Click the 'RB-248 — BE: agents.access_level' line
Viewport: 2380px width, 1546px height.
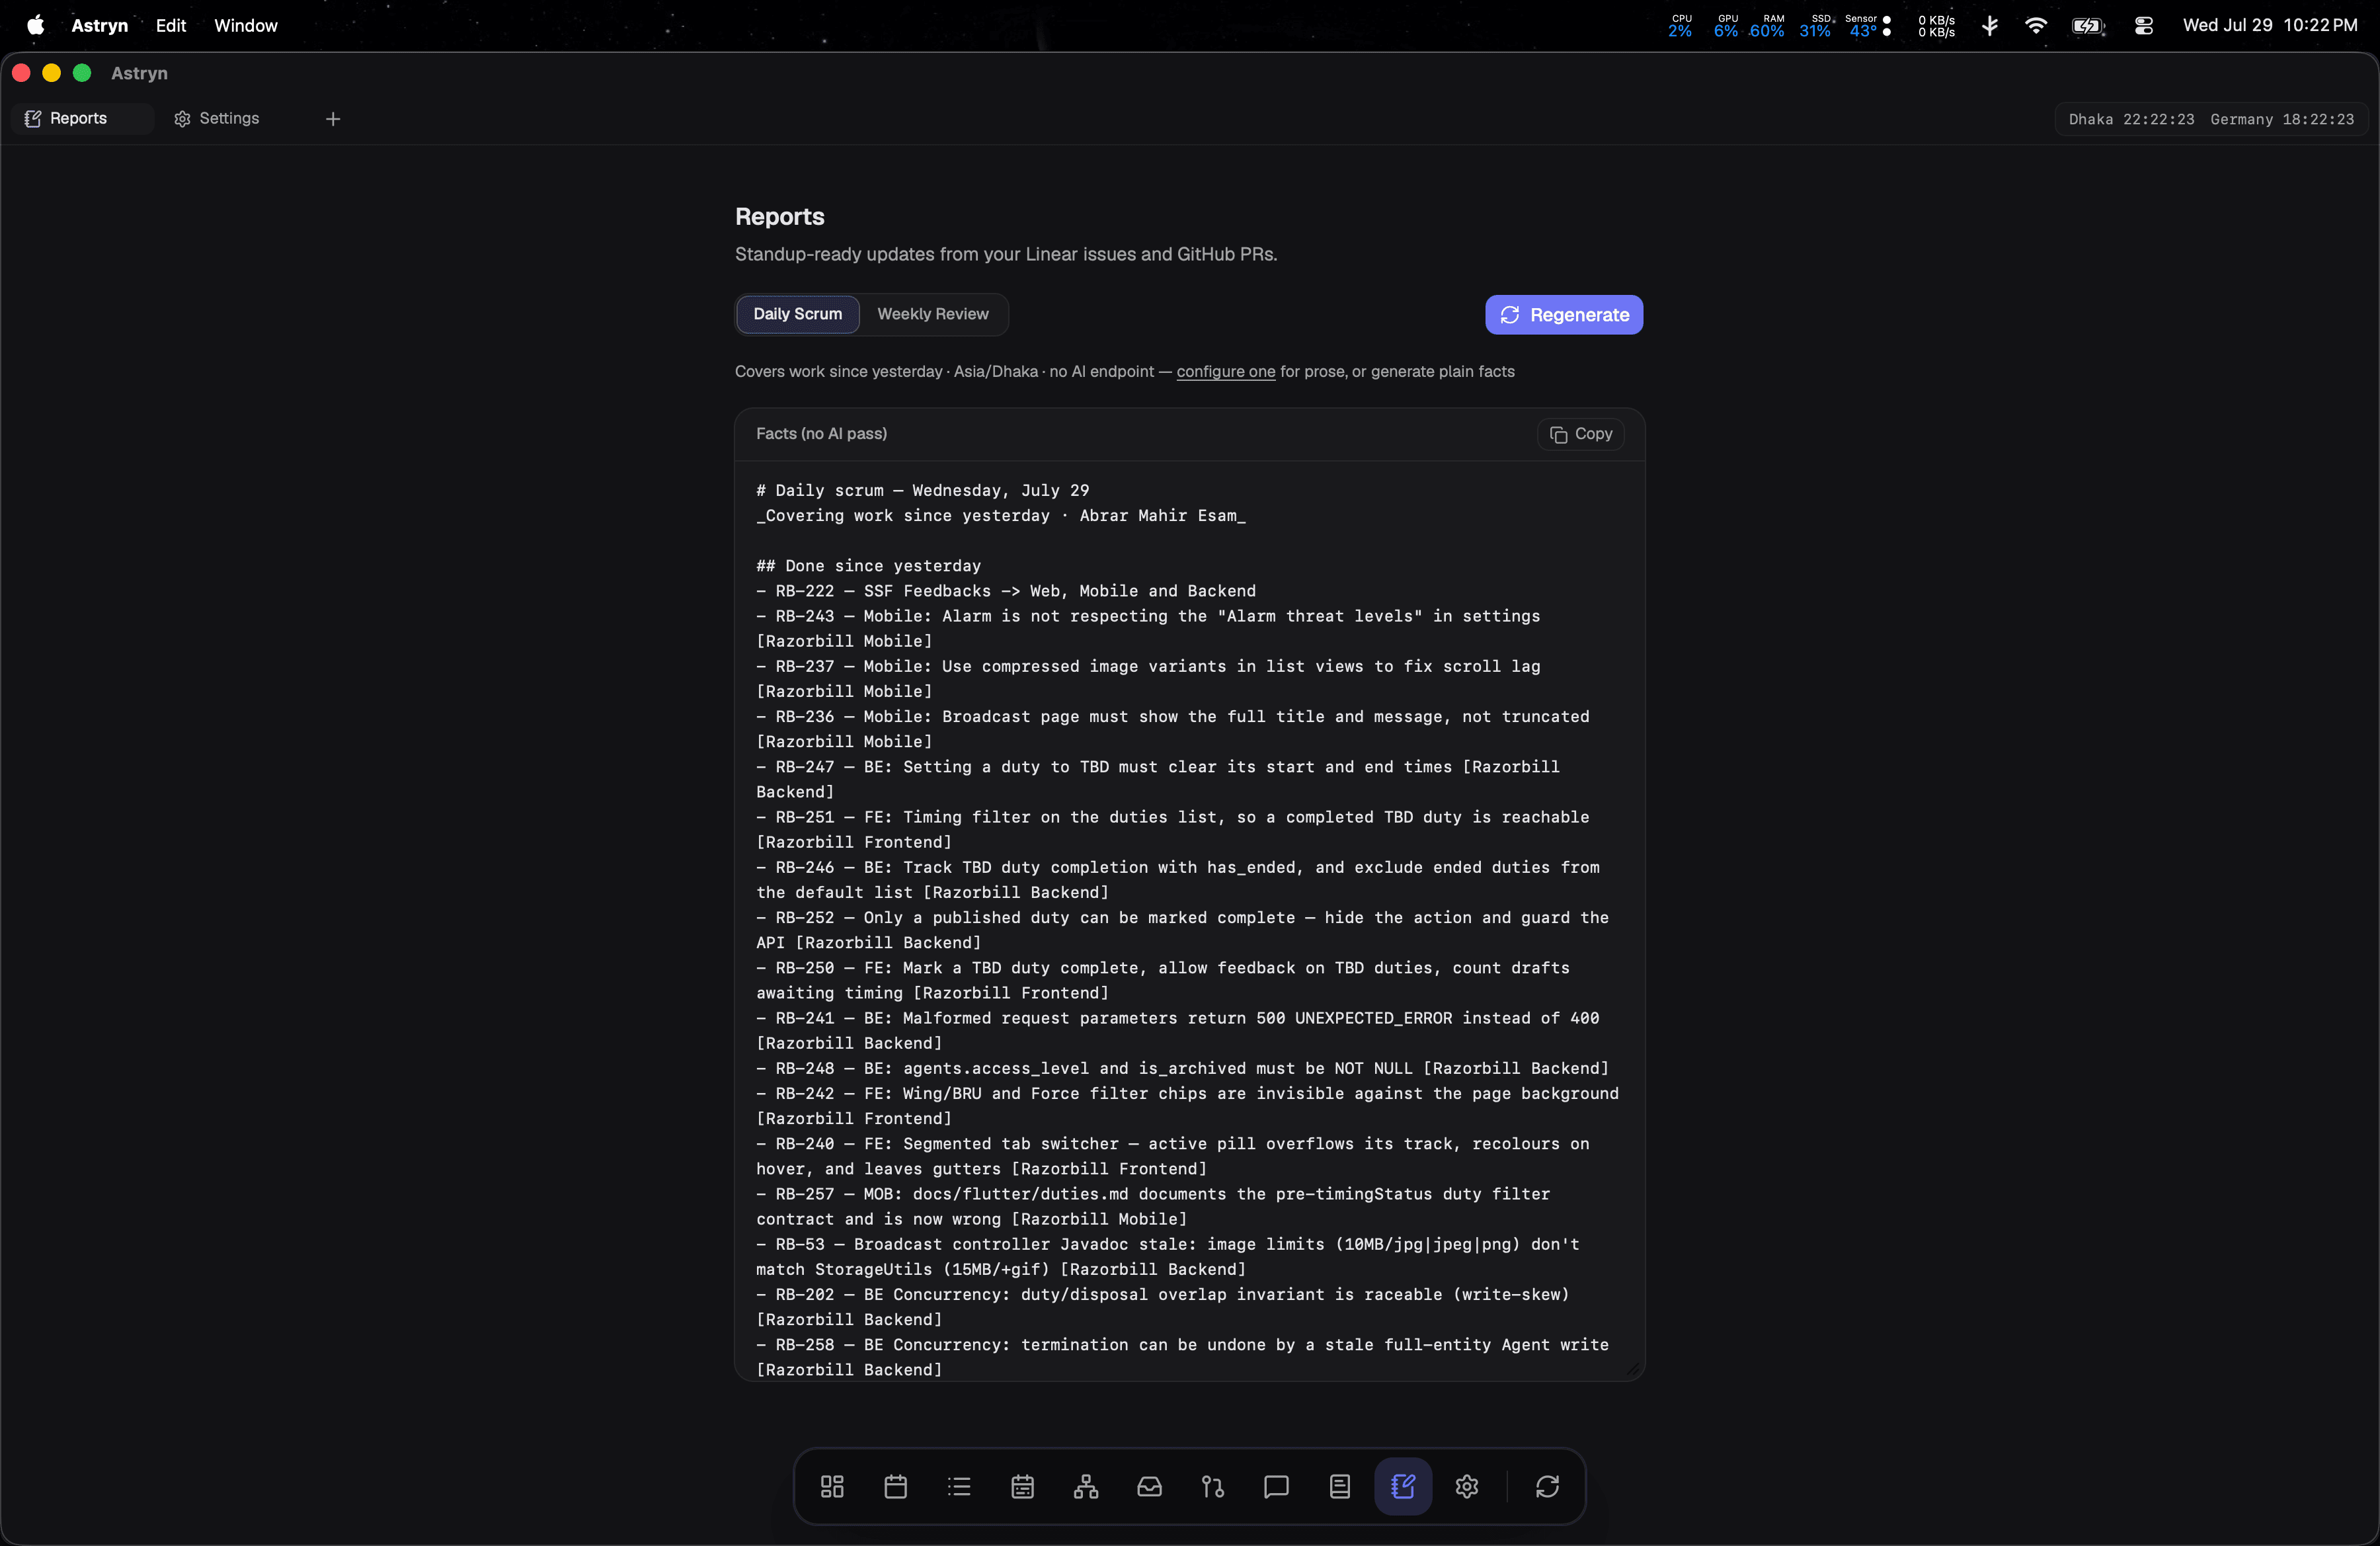pos(1182,1068)
